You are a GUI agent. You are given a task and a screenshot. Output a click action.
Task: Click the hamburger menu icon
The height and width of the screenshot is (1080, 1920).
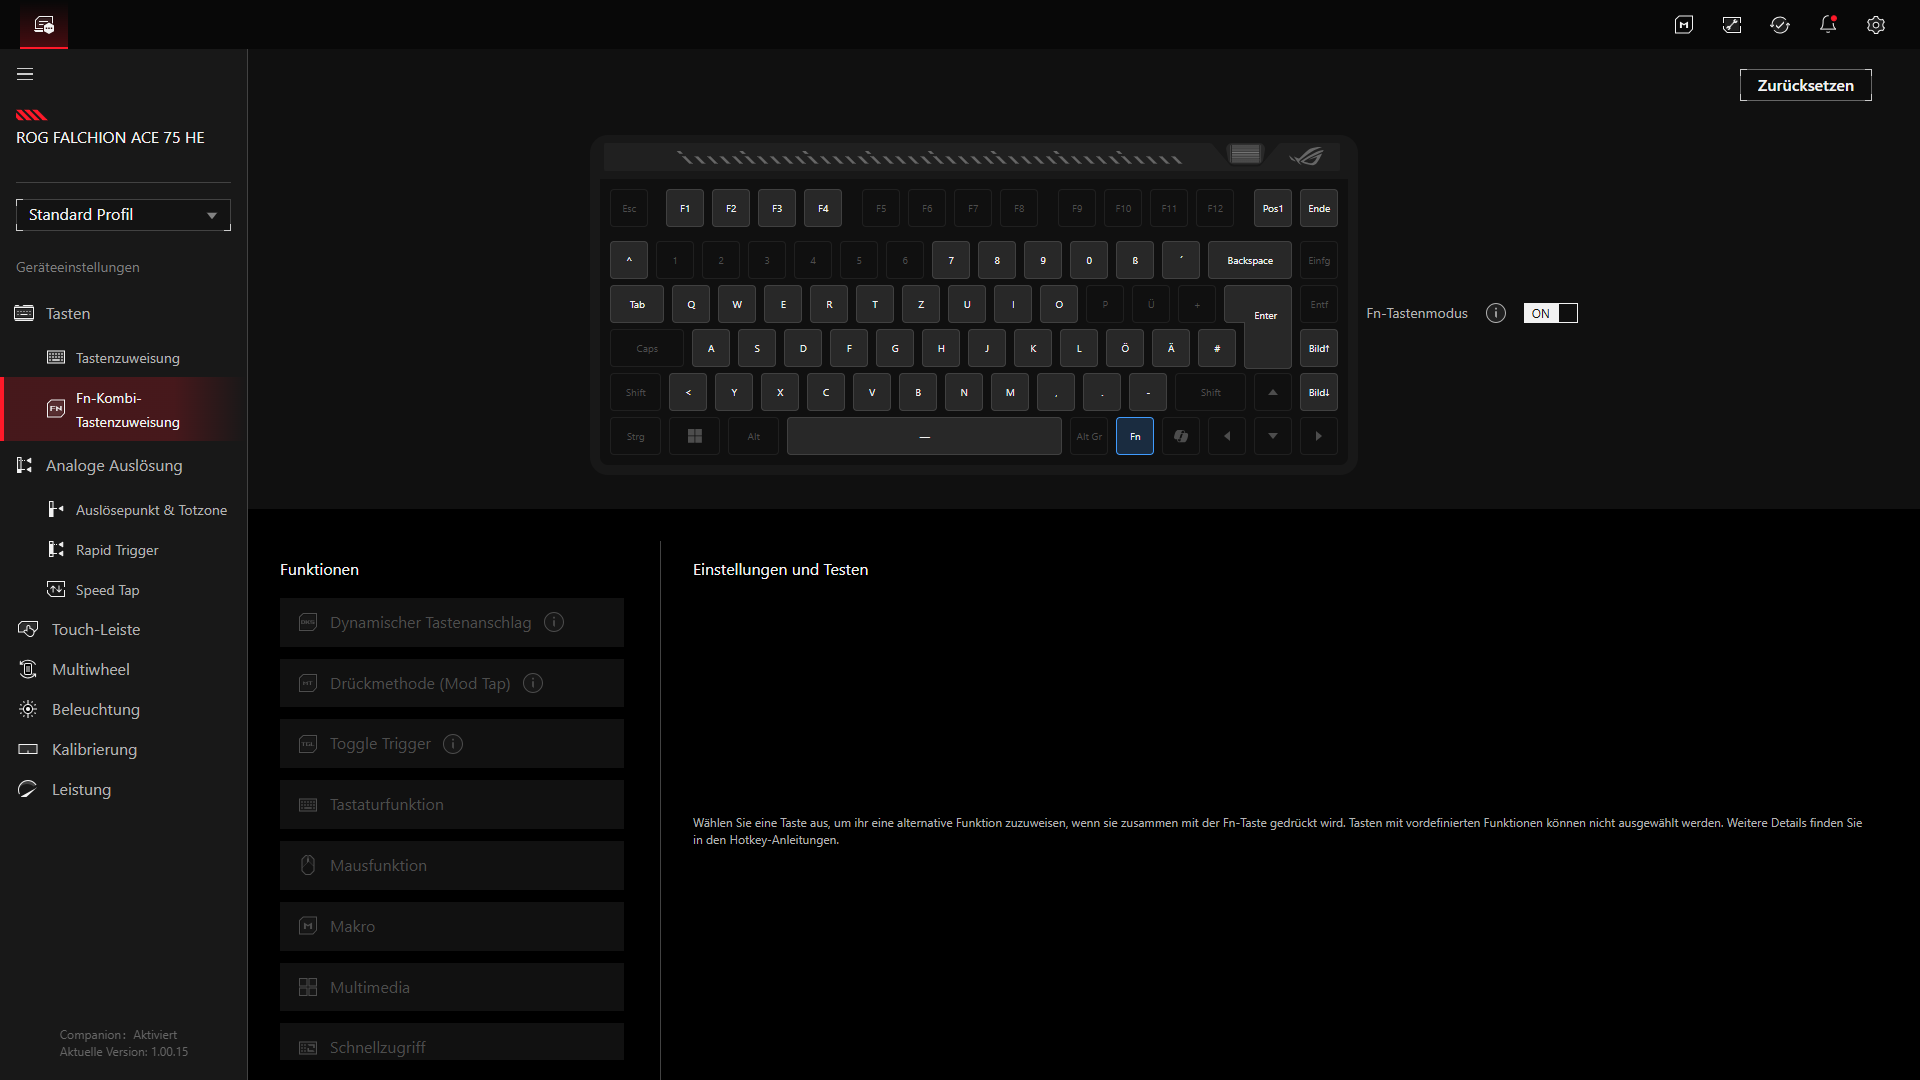(25, 74)
